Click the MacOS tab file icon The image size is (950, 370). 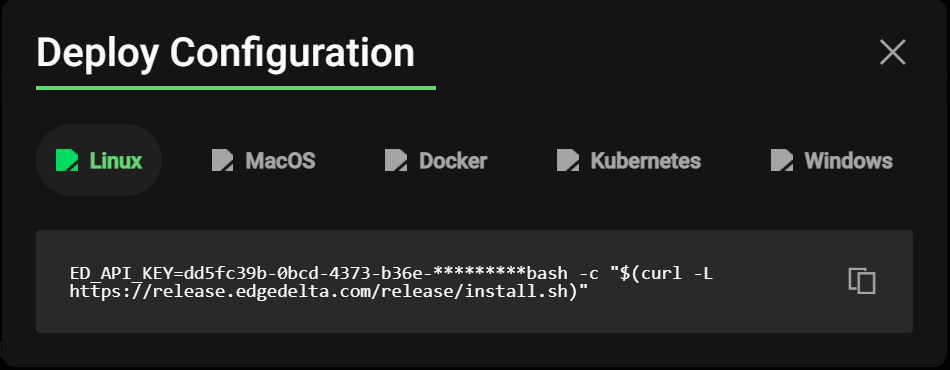point(222,160)
